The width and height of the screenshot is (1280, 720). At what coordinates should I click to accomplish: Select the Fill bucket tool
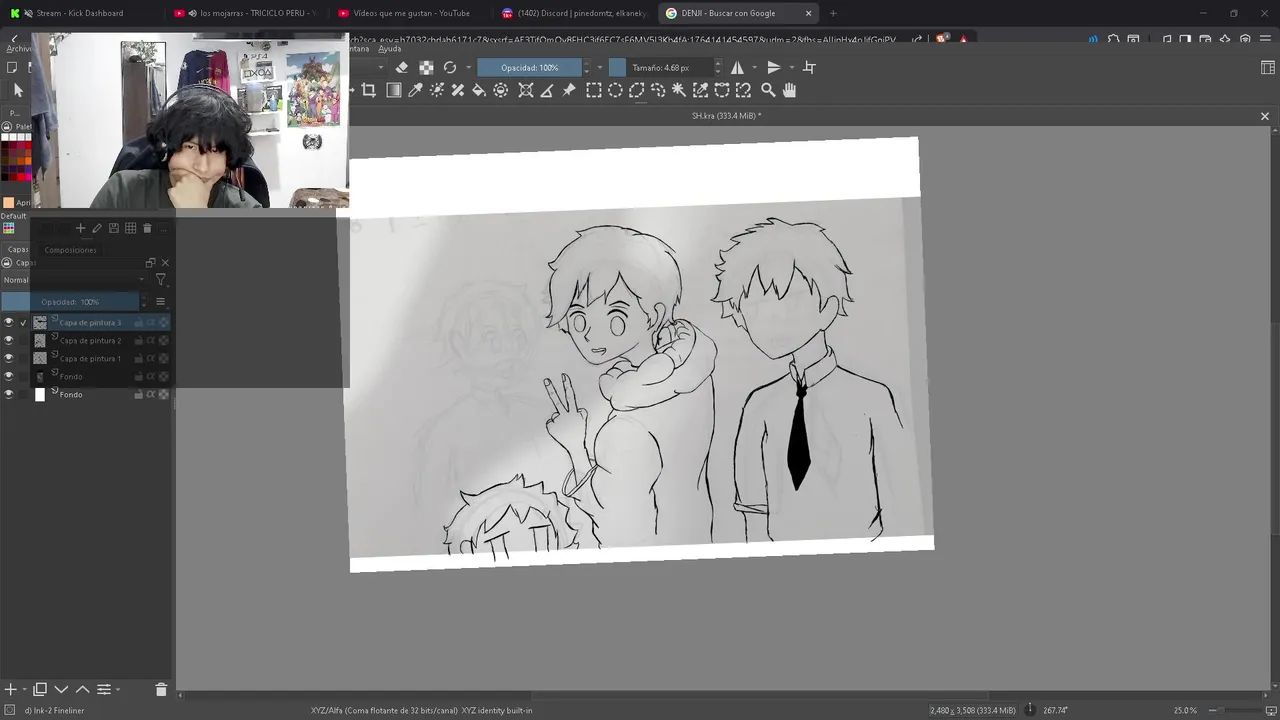[479, 90]
